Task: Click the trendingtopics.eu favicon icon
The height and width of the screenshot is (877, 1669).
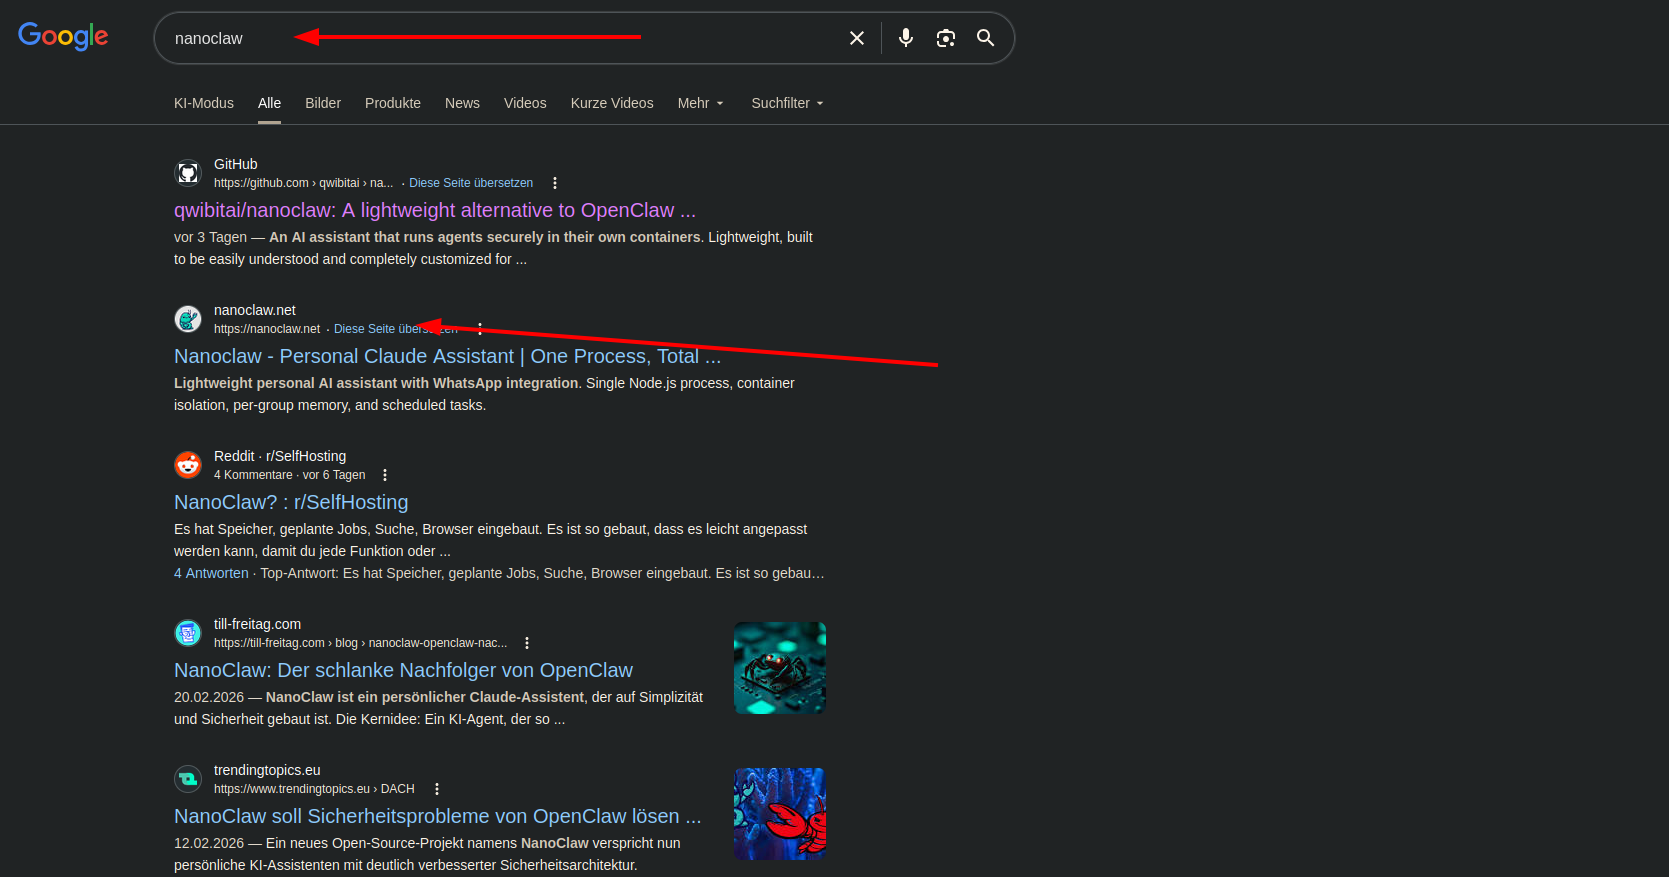Action: point(188,779)
